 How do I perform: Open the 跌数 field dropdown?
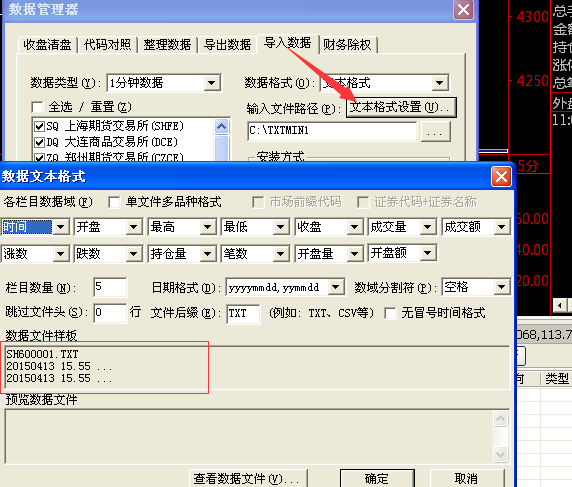click(x=134, y=253)
